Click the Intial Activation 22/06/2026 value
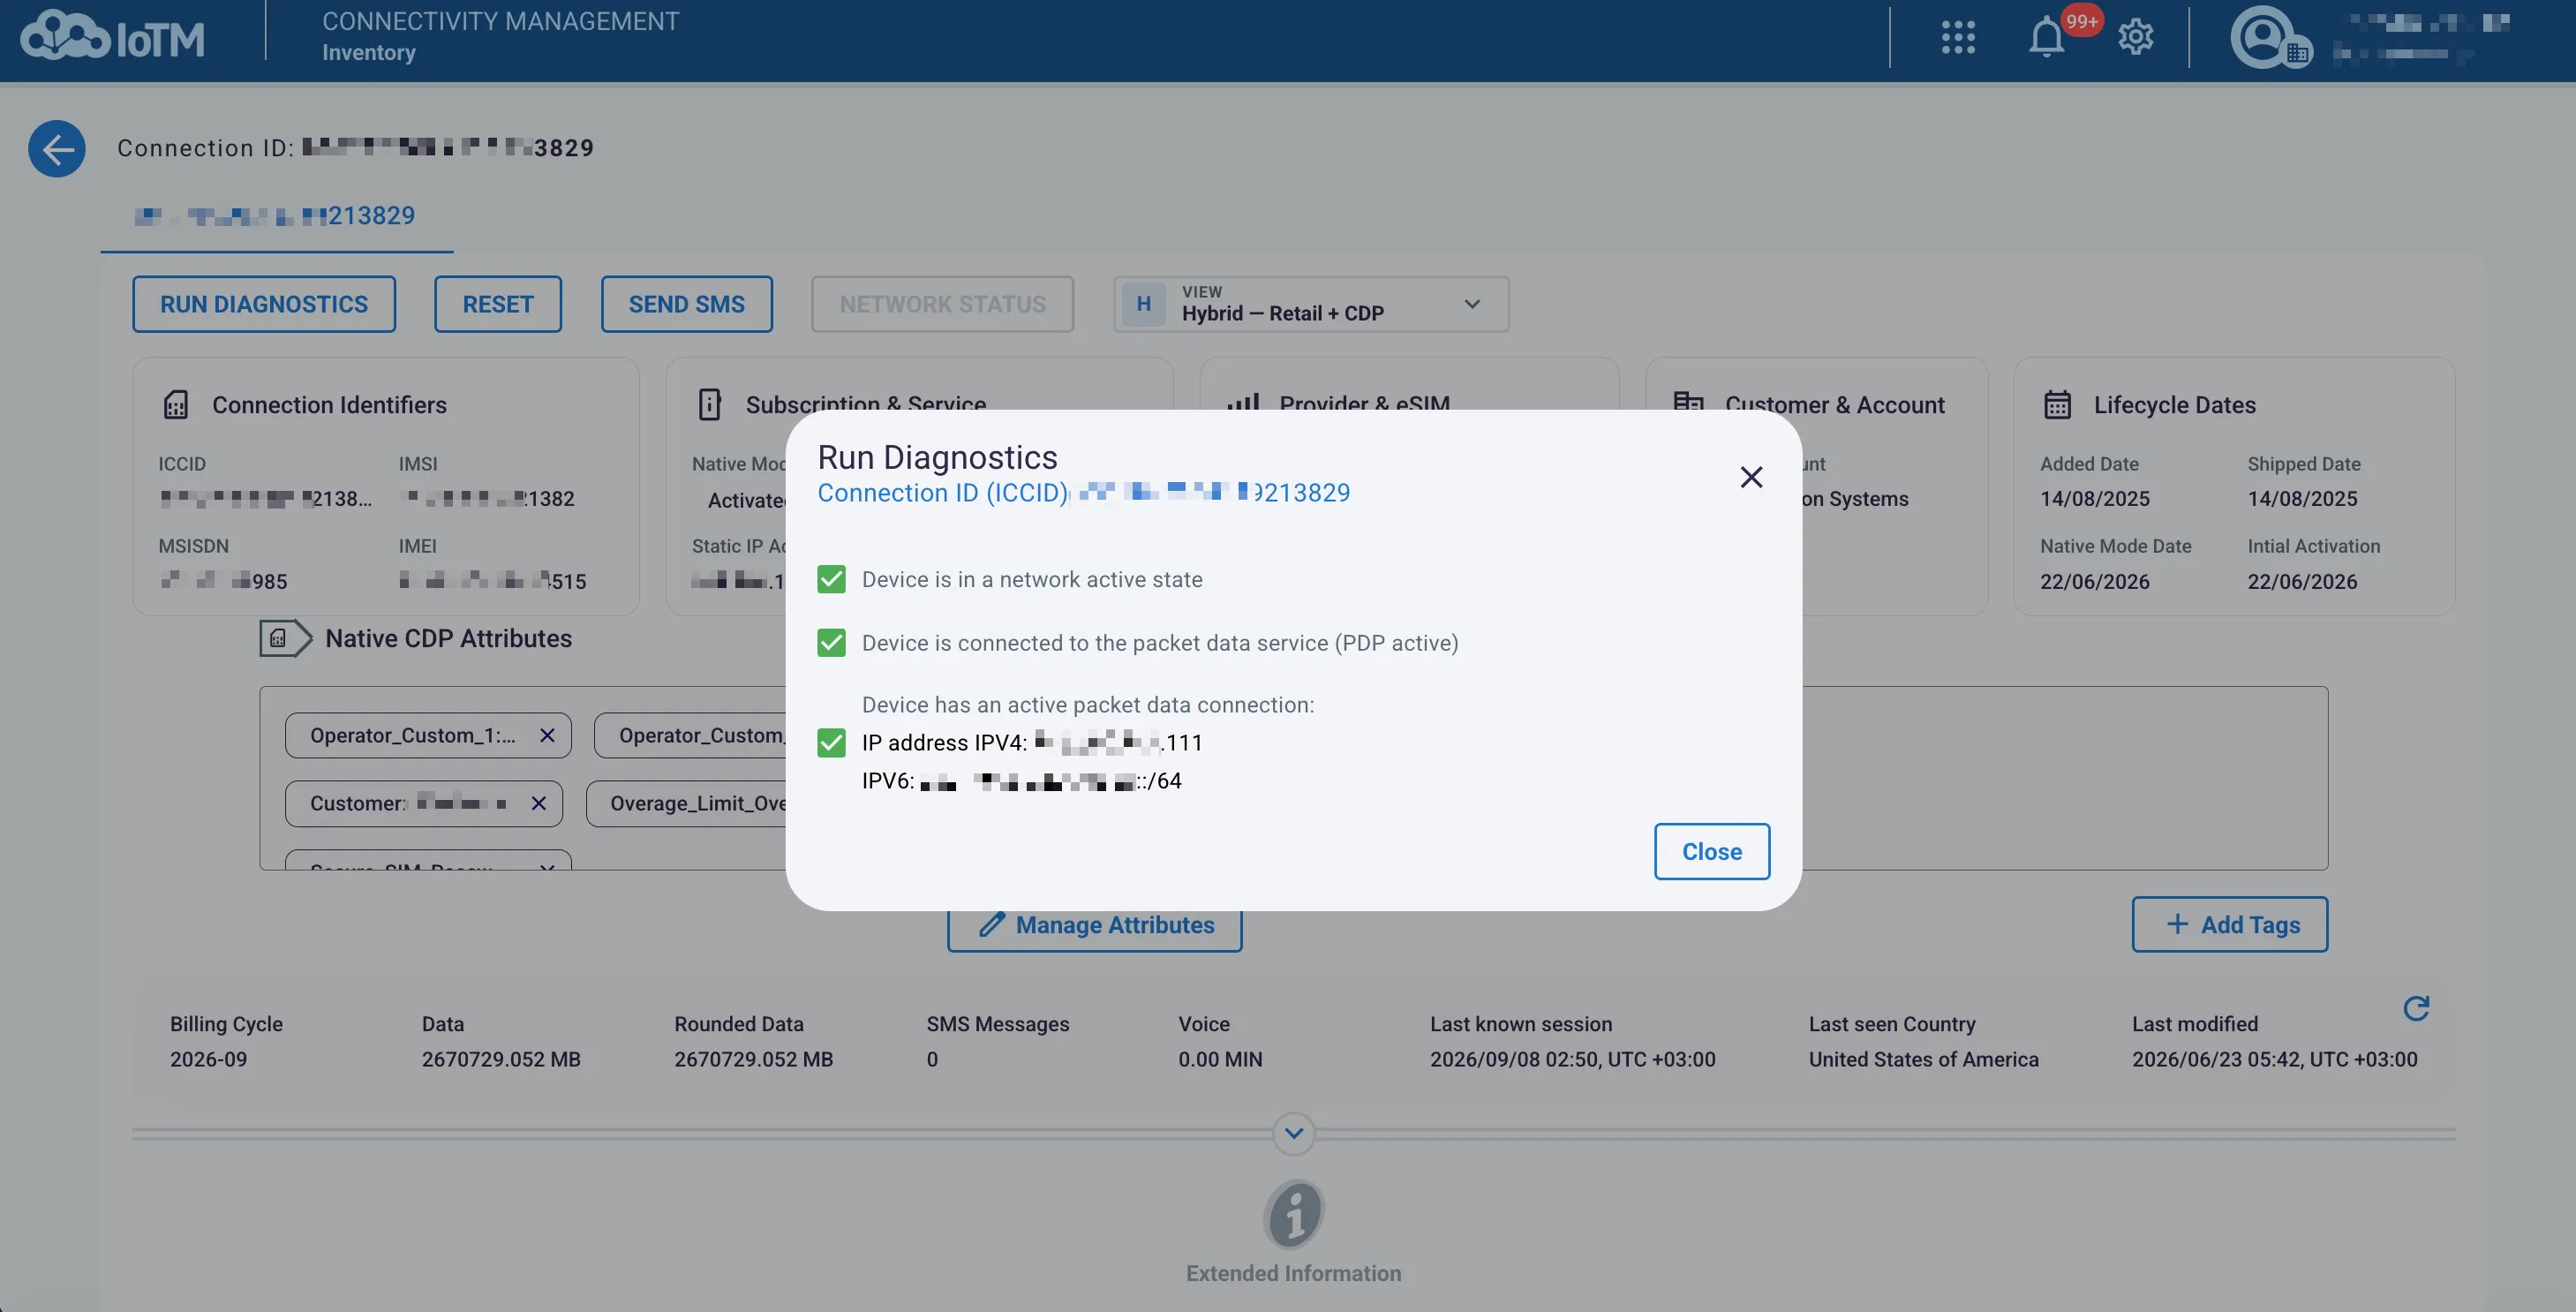Image resolution: width=2576 pixels, height=1312 pixels. click(2303, 582)
